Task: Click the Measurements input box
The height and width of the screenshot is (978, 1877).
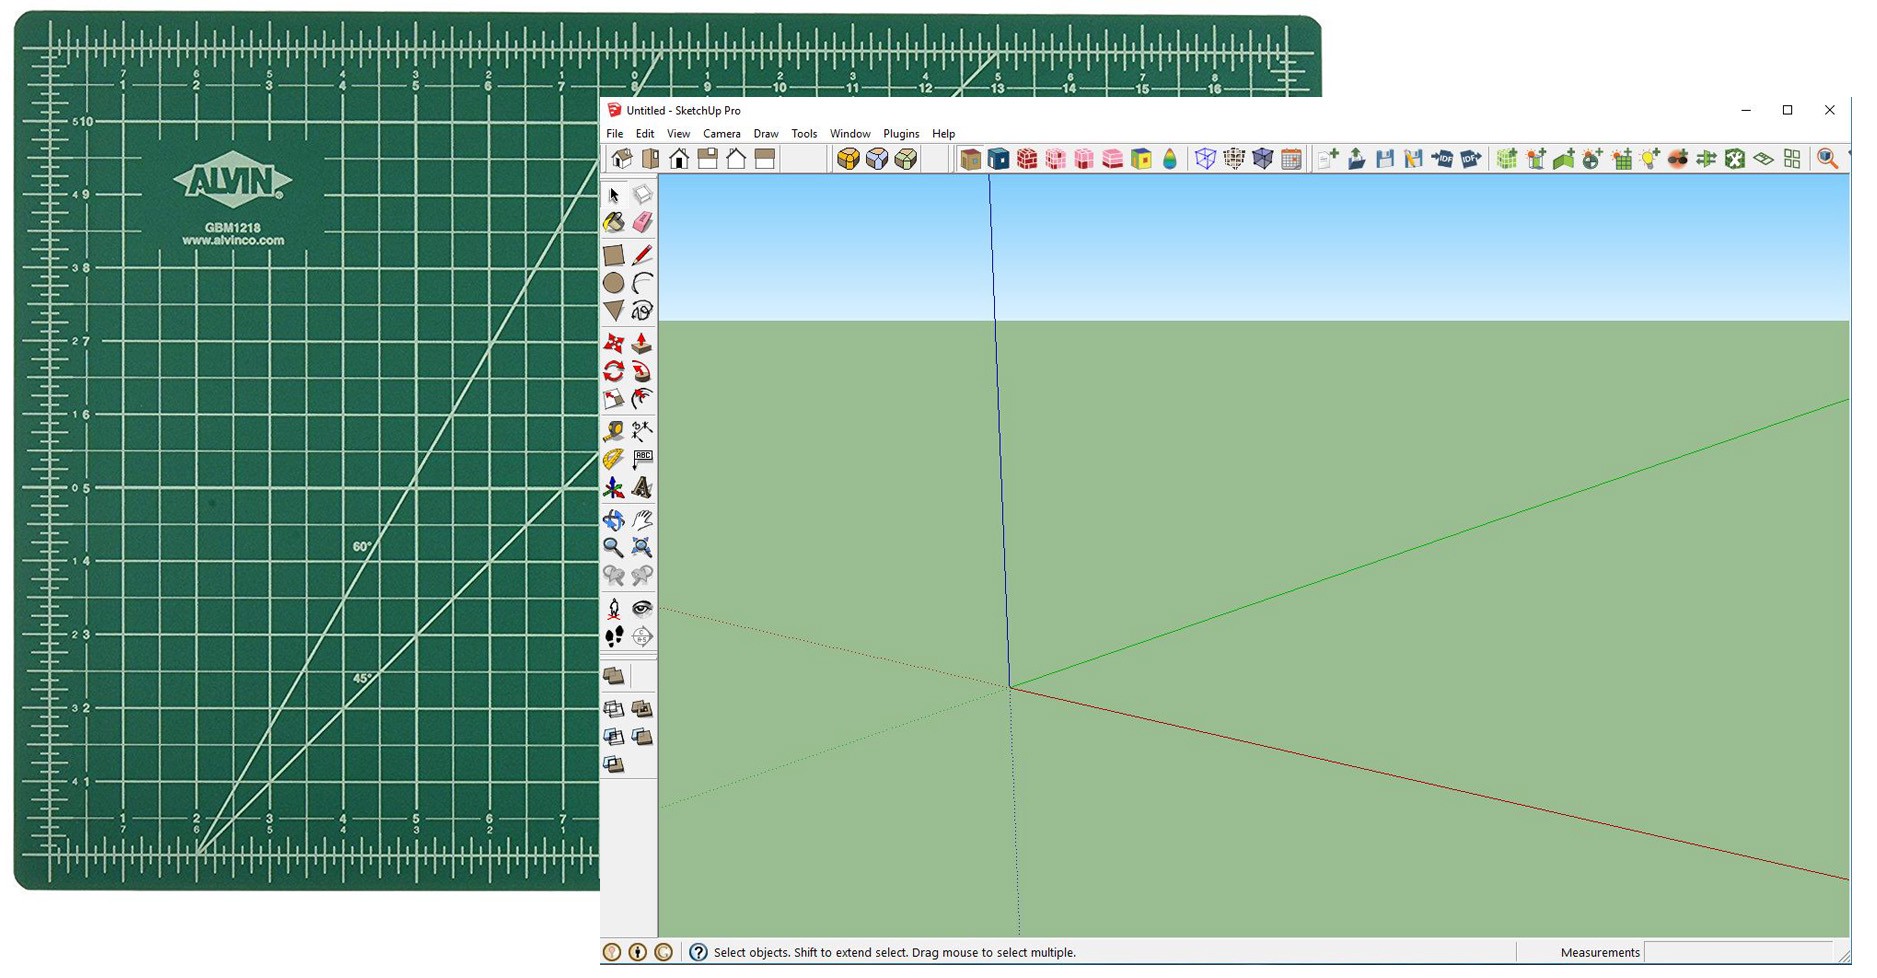Action: 1738,952
